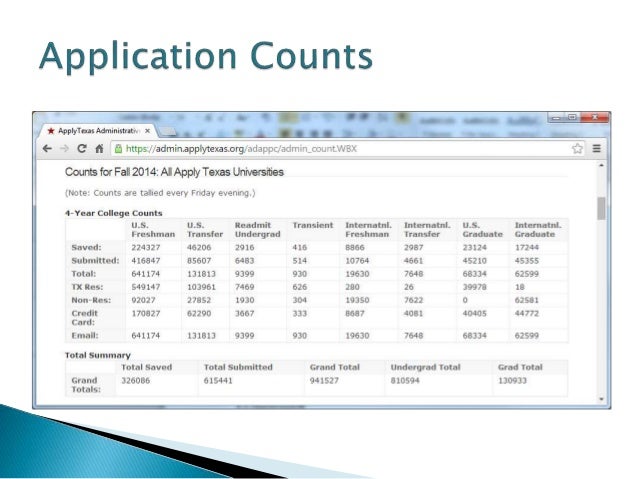
Task: Click the 4-Year College Counts heading
Action: (x=114, y=213)
